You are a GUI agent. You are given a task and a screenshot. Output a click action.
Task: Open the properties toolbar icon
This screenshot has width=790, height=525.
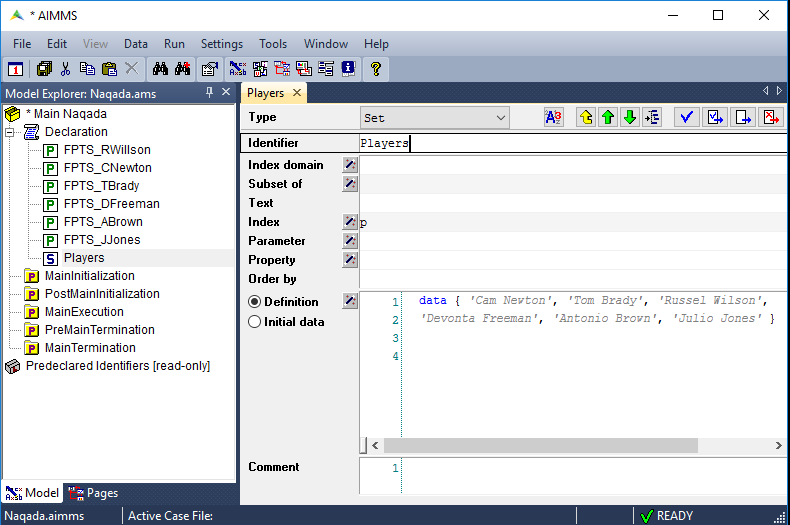[210, 69]
